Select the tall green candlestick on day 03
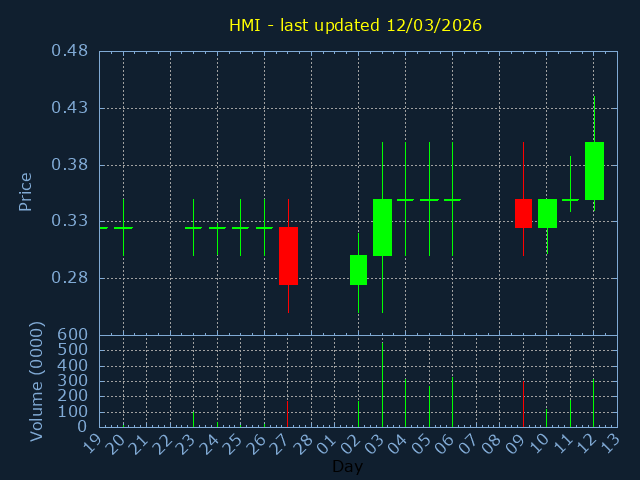 point(382,228)
